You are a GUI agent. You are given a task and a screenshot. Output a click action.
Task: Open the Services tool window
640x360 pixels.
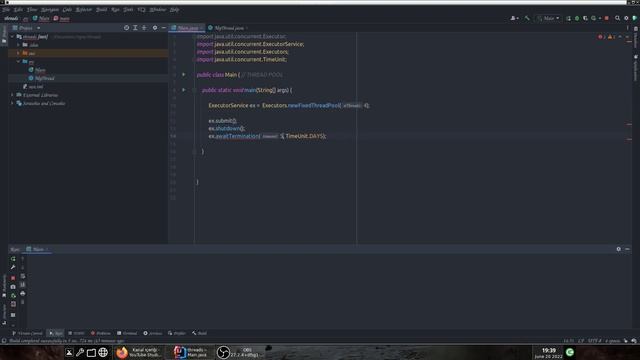point(153,333)
